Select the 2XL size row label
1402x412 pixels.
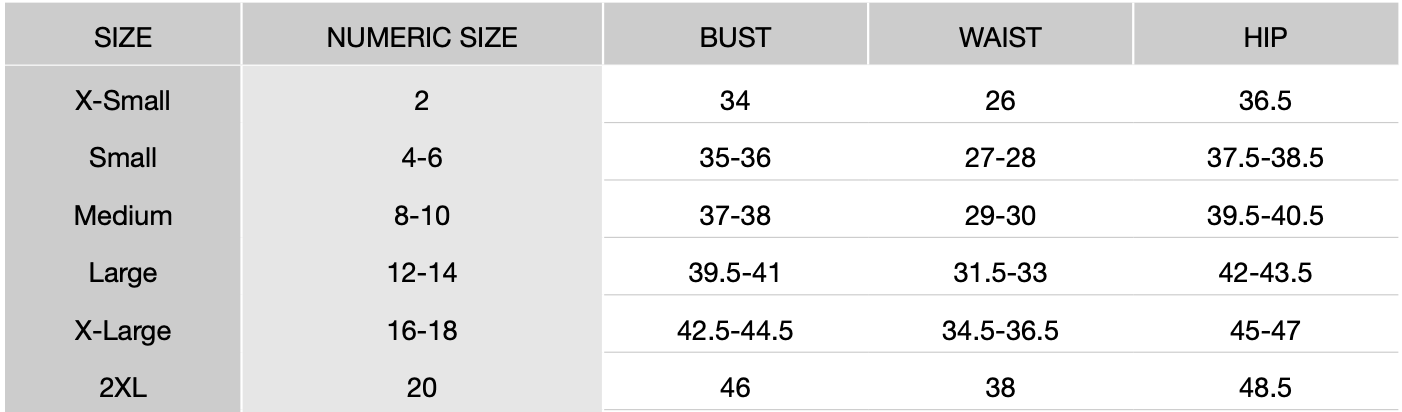[x=122, y=387]
